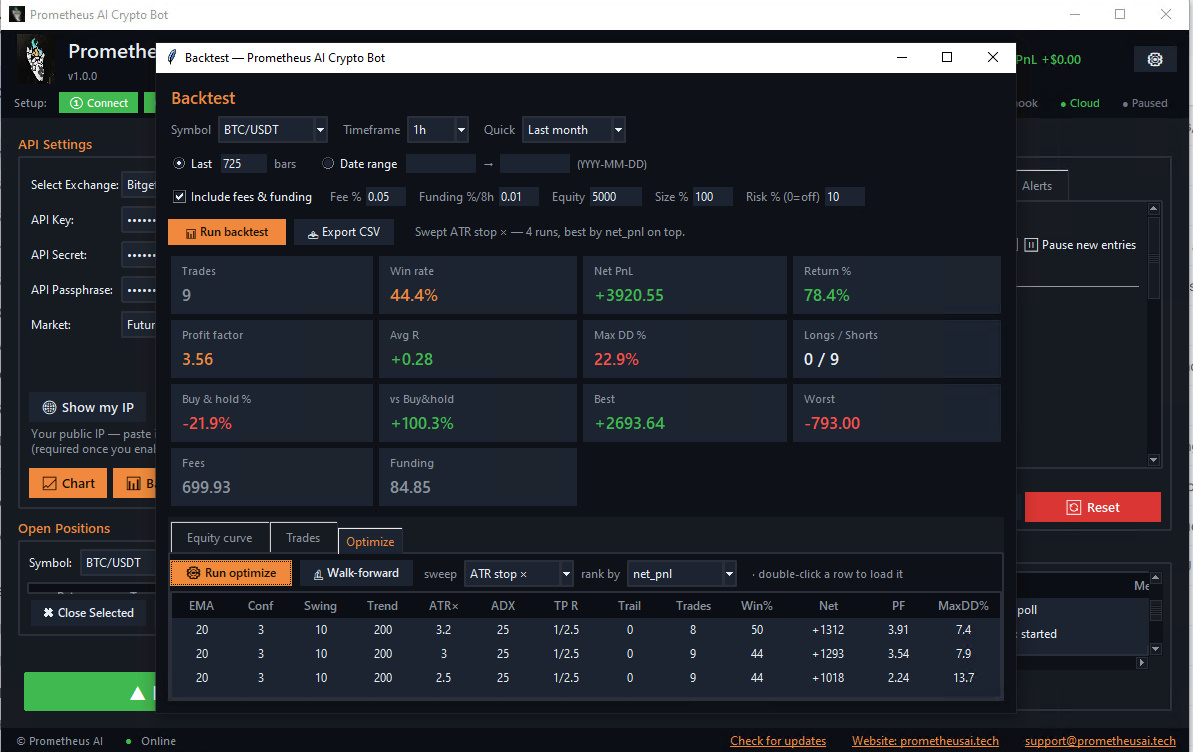Click the Run backtest button
Viewport: 1193px width, 752px height.
(227, 232)
